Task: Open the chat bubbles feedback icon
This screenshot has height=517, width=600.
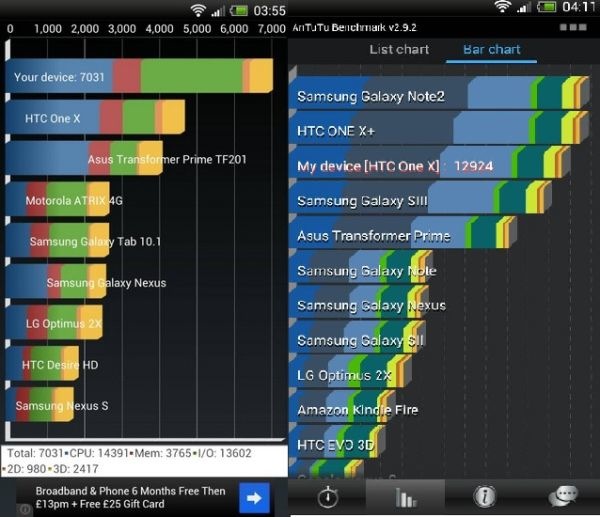Action: click(x=562, y=496)
